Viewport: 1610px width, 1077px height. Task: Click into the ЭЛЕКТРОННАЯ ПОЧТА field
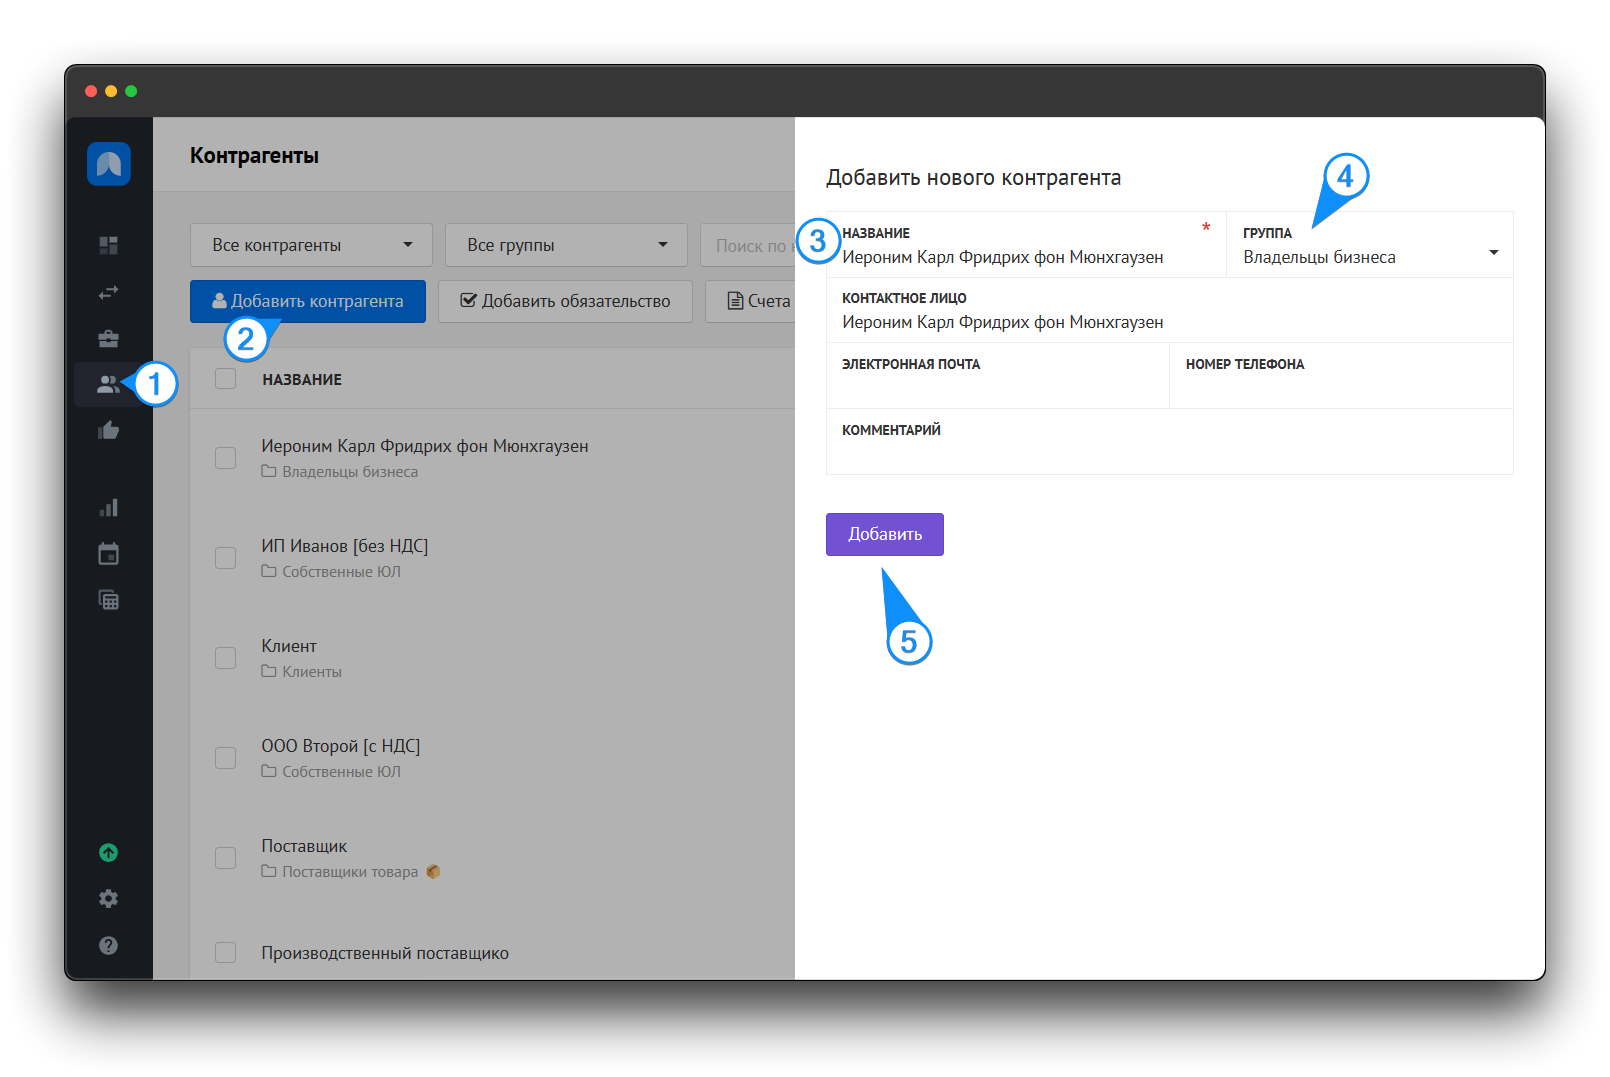(x=997, y=387)
